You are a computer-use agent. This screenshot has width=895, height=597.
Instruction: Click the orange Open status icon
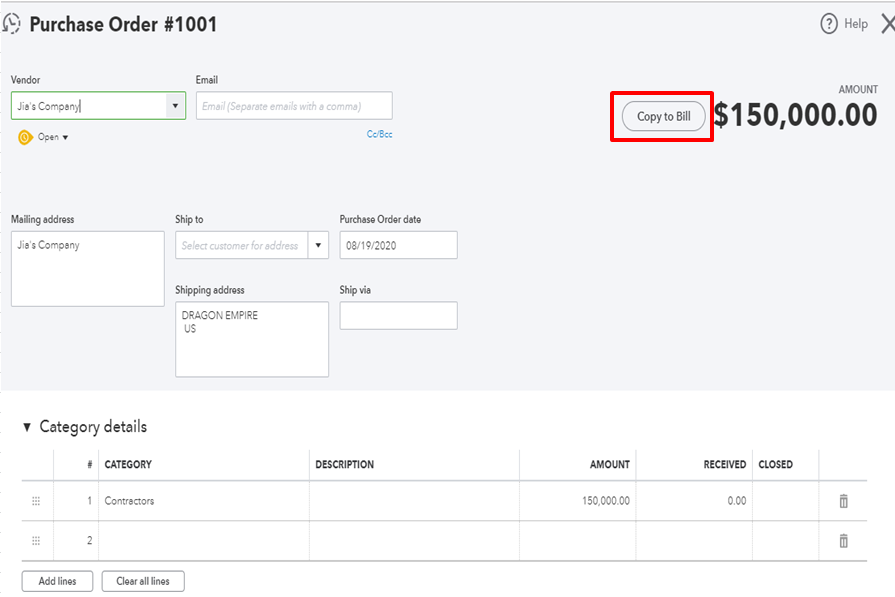[25, 137]
